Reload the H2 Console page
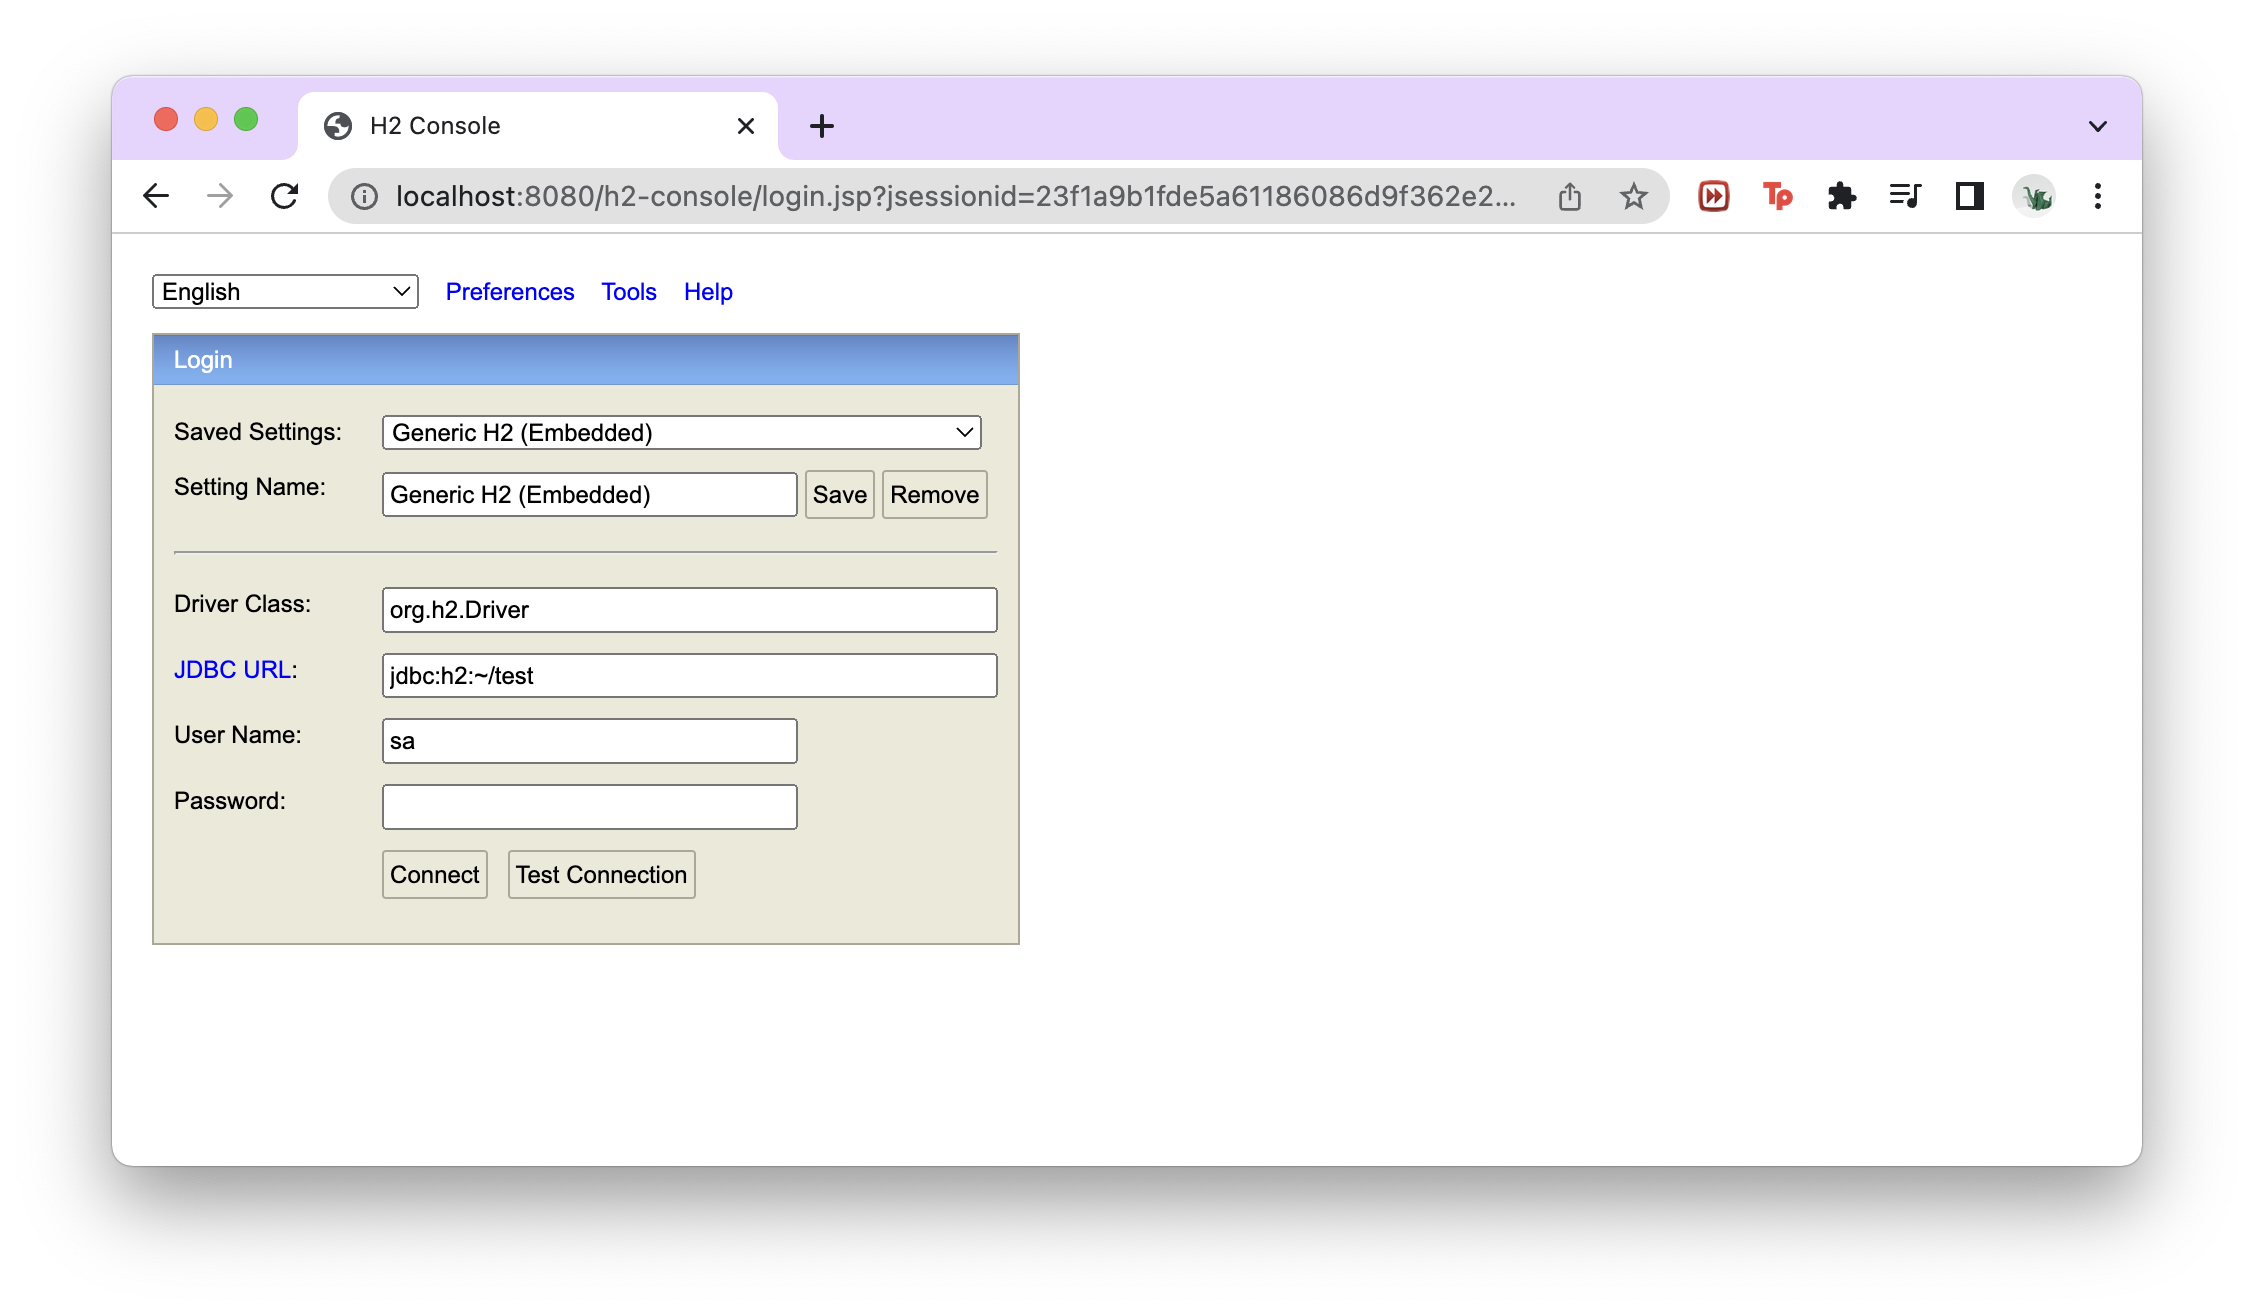 (x=285, y=196)
